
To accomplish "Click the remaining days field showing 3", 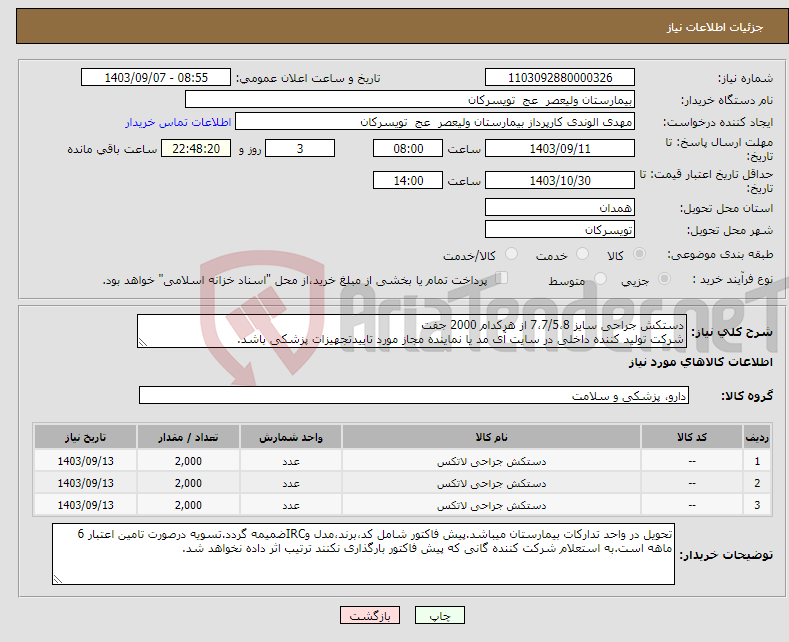I will (300, 148).
